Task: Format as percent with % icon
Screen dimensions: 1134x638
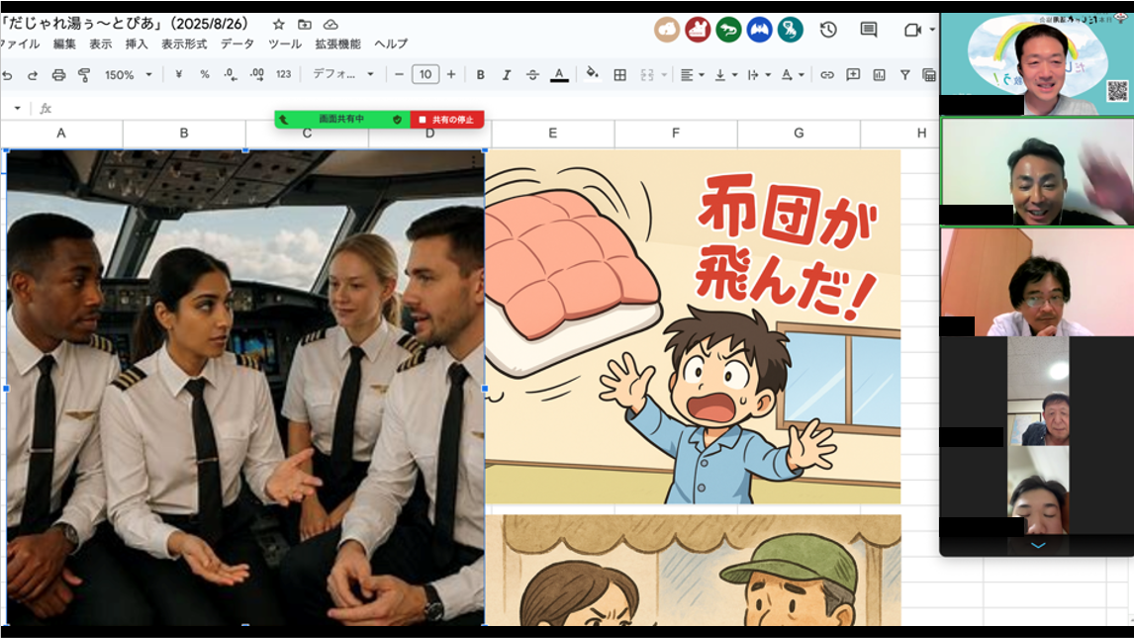Action: tap(205, 75)
